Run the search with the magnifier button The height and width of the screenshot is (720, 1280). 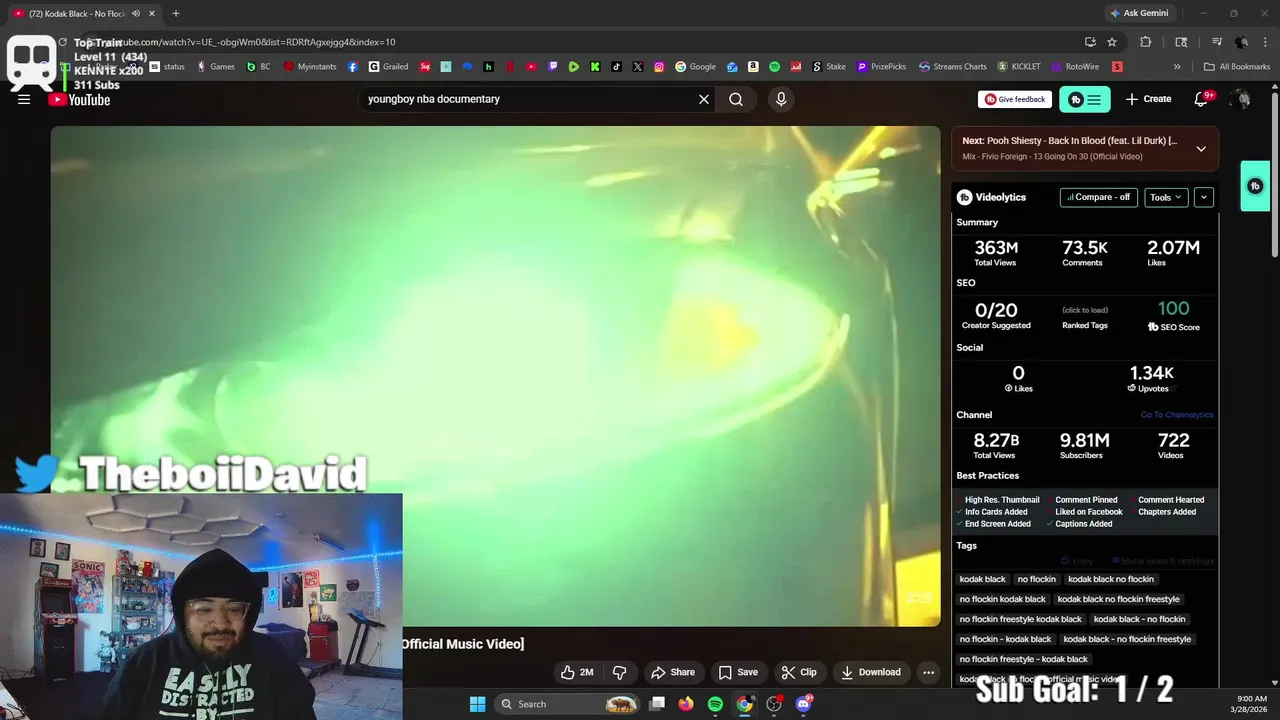click(736, 99)
